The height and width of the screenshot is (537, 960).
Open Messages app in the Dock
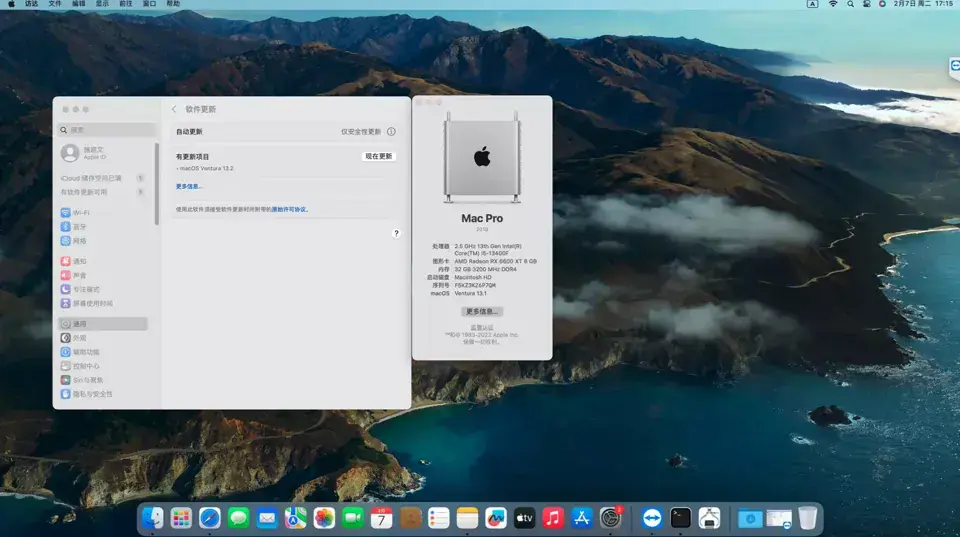tap(238, 518)
